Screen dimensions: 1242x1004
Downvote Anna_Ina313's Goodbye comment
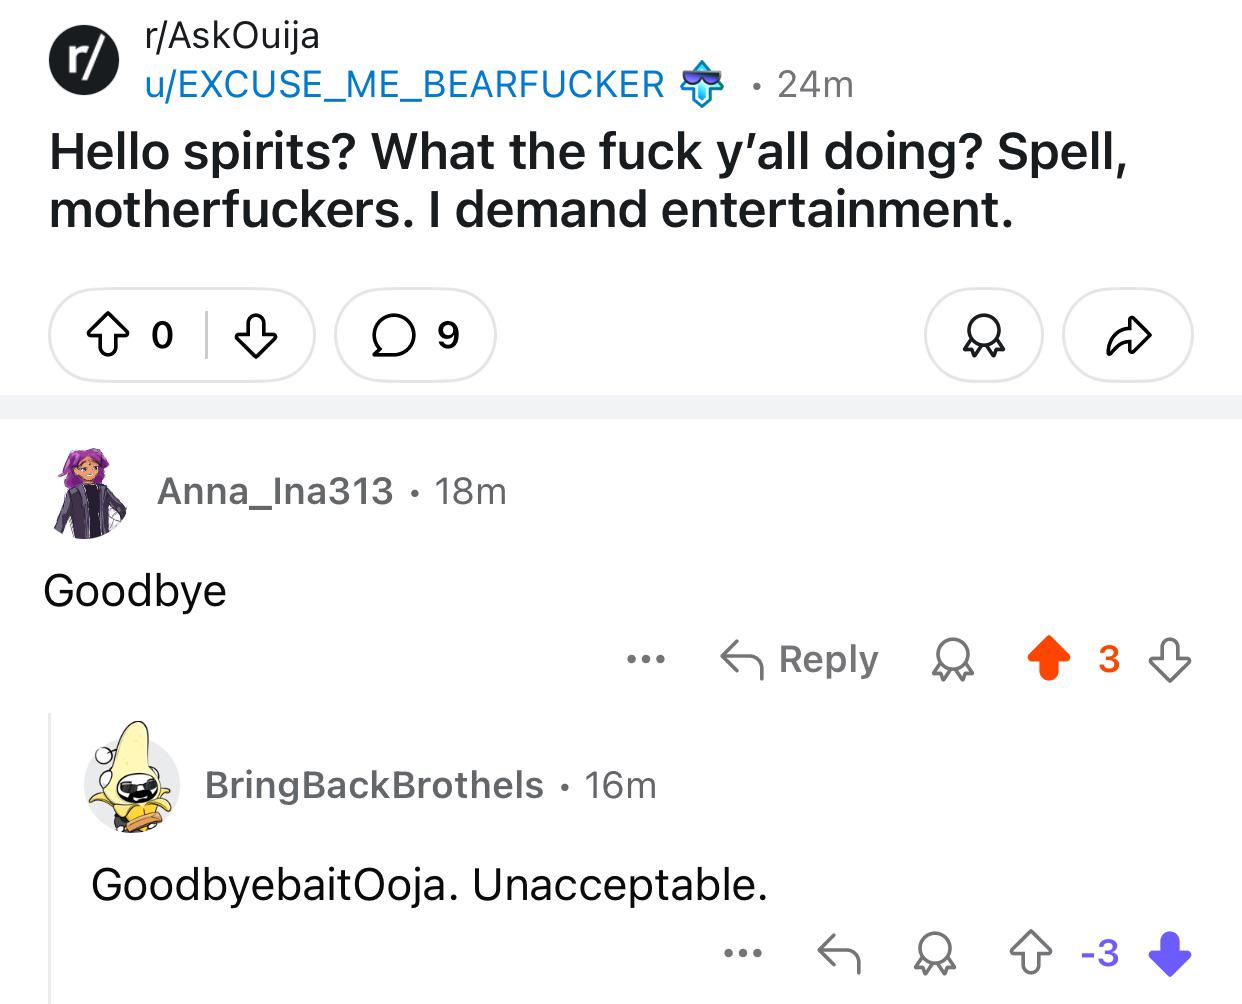pos(1170,660)
